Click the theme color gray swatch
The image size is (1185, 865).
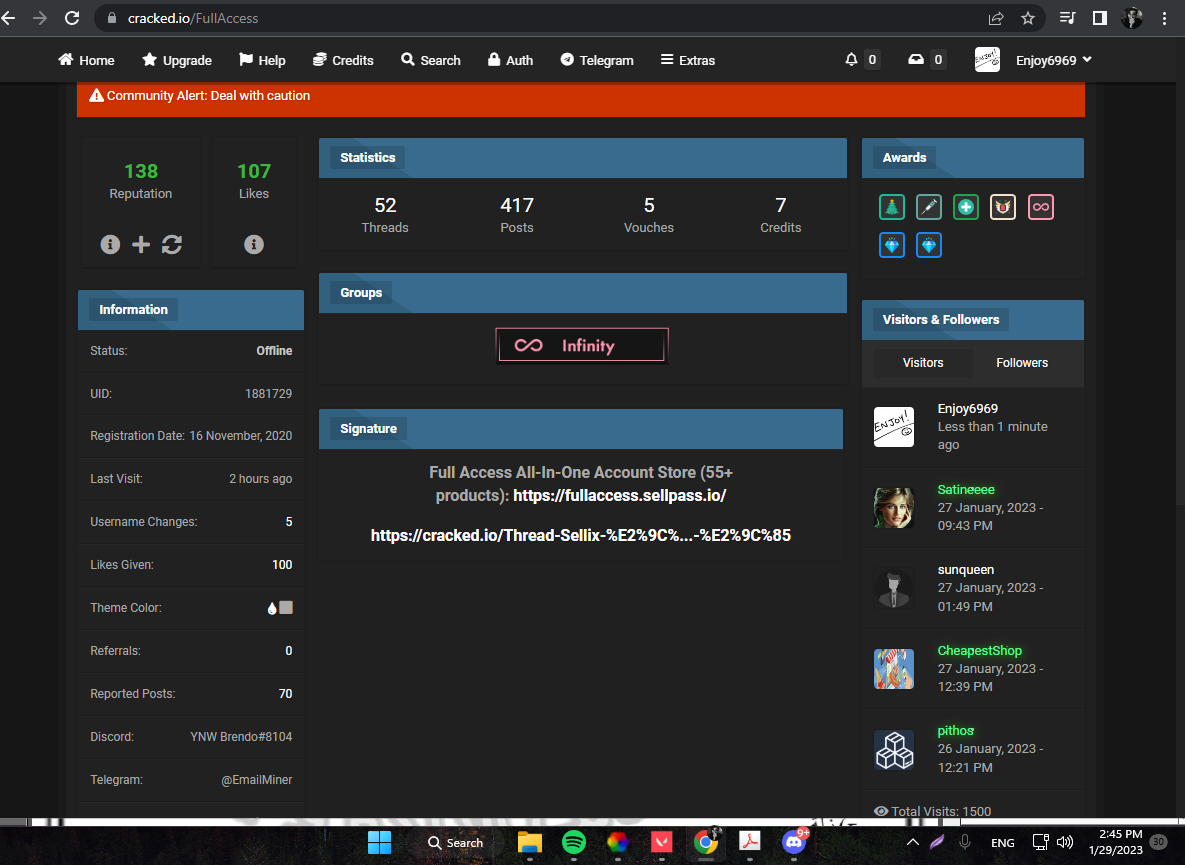coord(286,607)
